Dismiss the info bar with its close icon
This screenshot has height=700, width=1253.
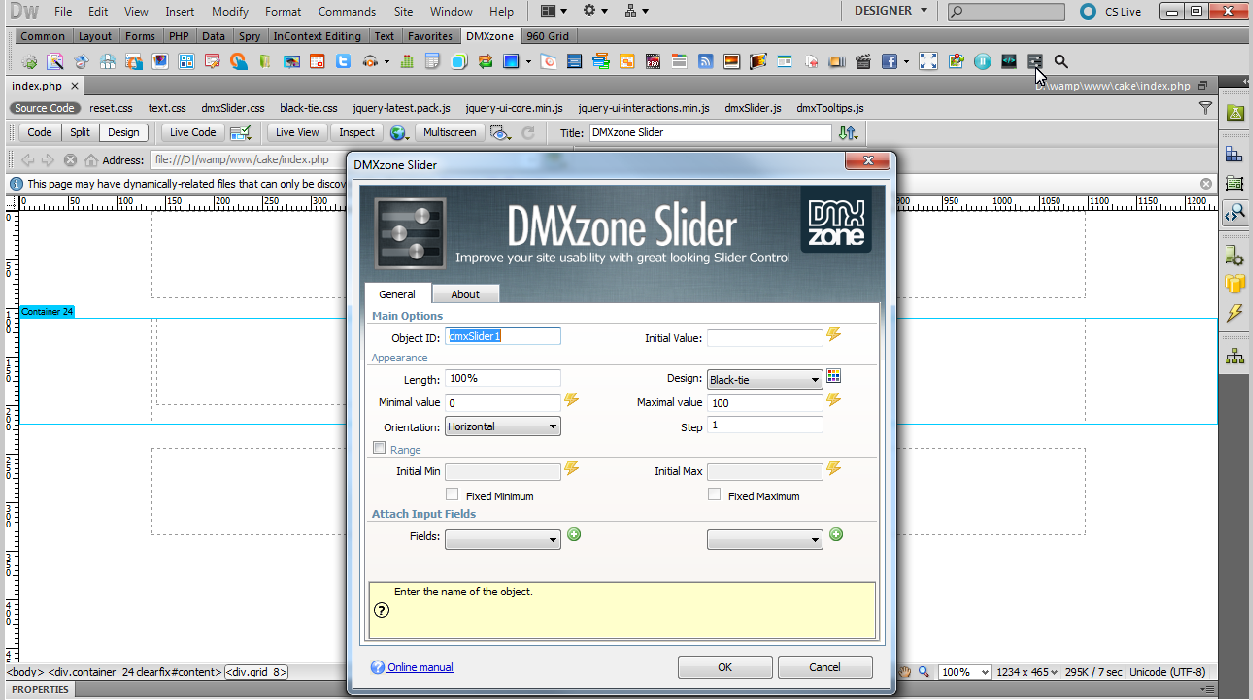click(x=1206, y=184)
